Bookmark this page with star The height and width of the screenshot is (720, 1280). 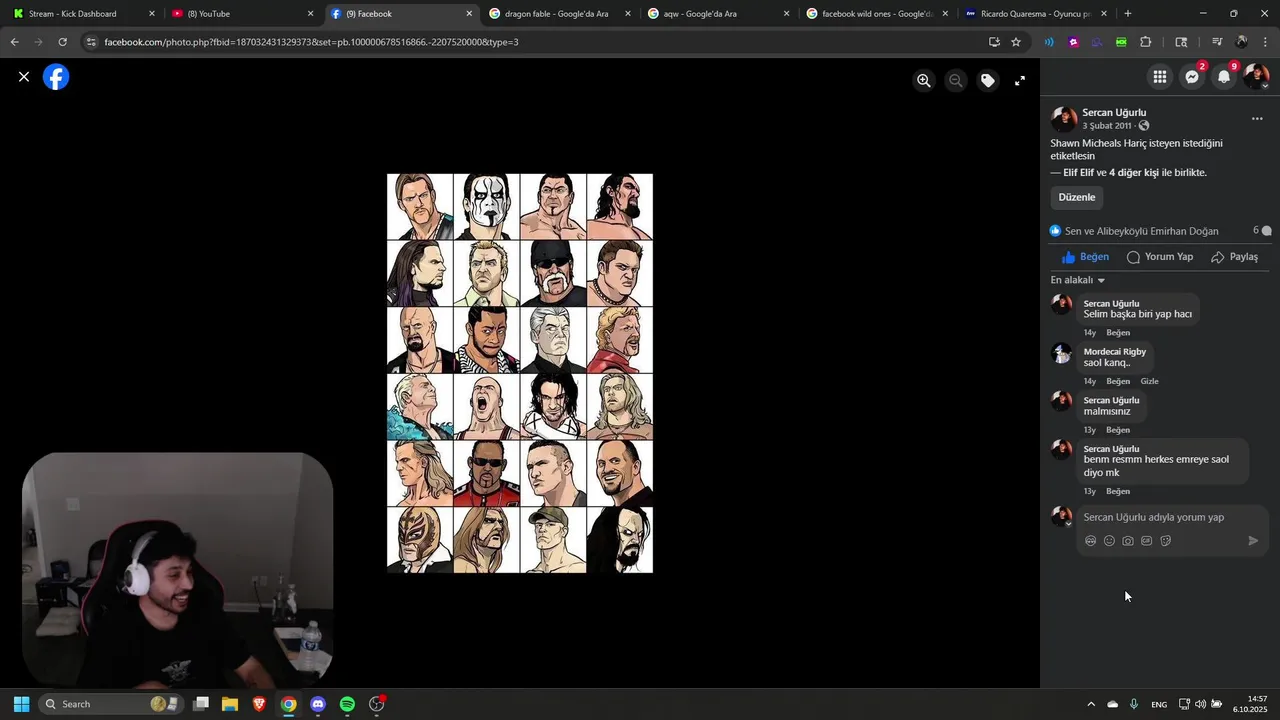(1016, 42)
